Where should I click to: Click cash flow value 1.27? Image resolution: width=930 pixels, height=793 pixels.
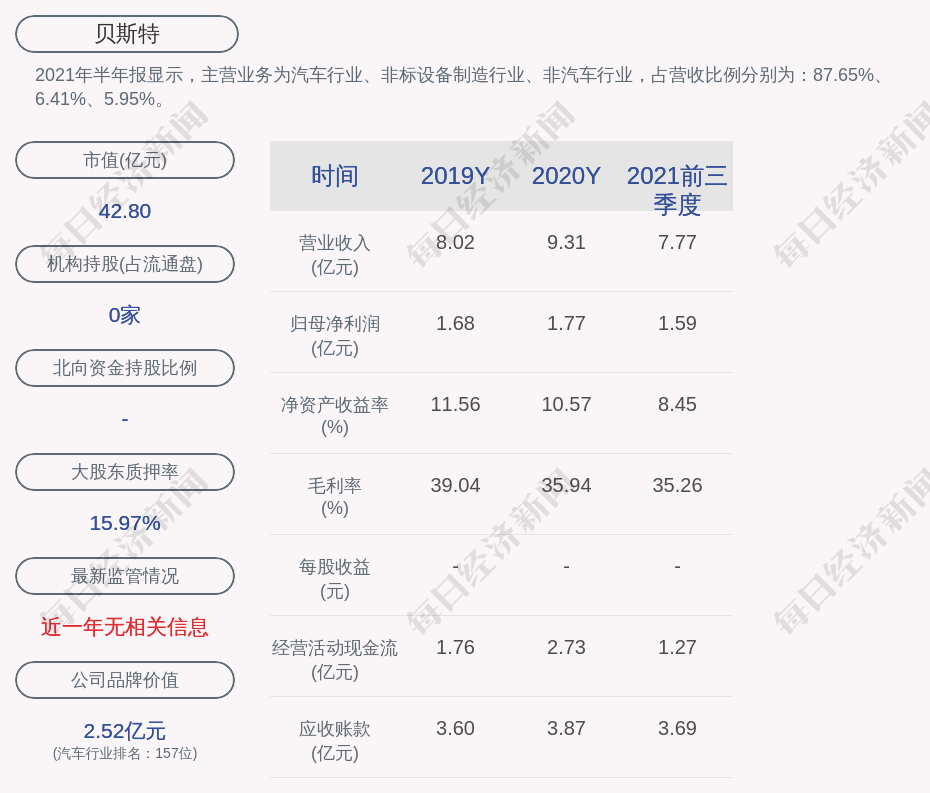677,647
